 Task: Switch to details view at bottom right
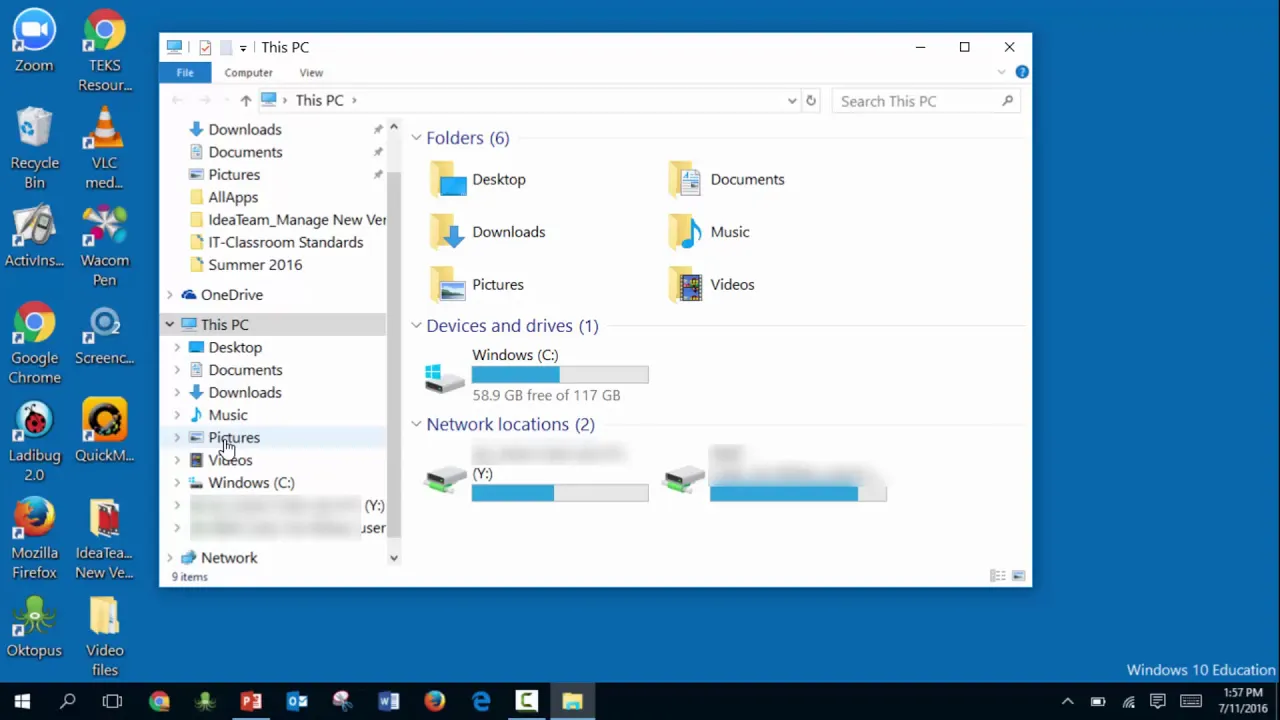(997, 576)
